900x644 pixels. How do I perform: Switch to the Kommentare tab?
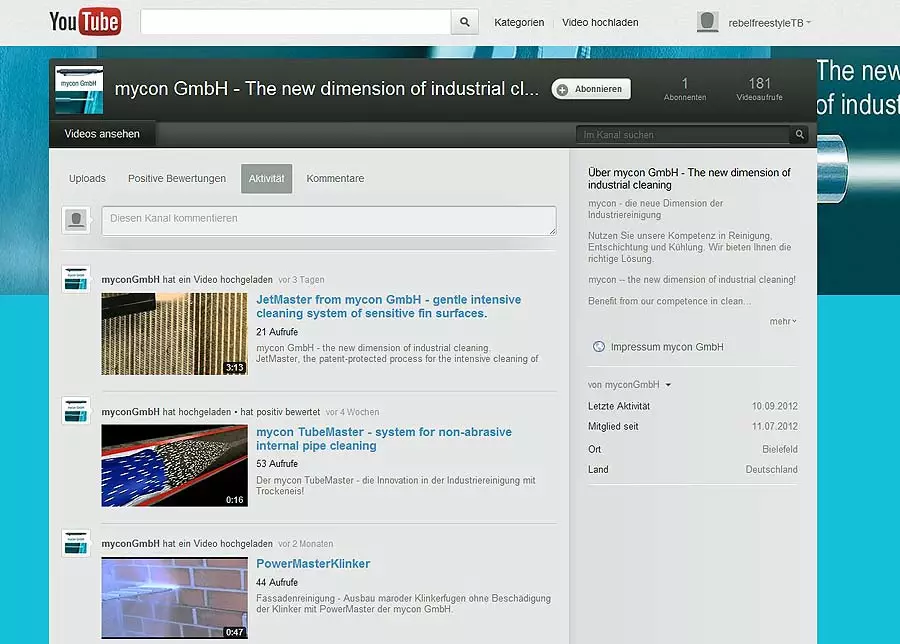(335, 179)
